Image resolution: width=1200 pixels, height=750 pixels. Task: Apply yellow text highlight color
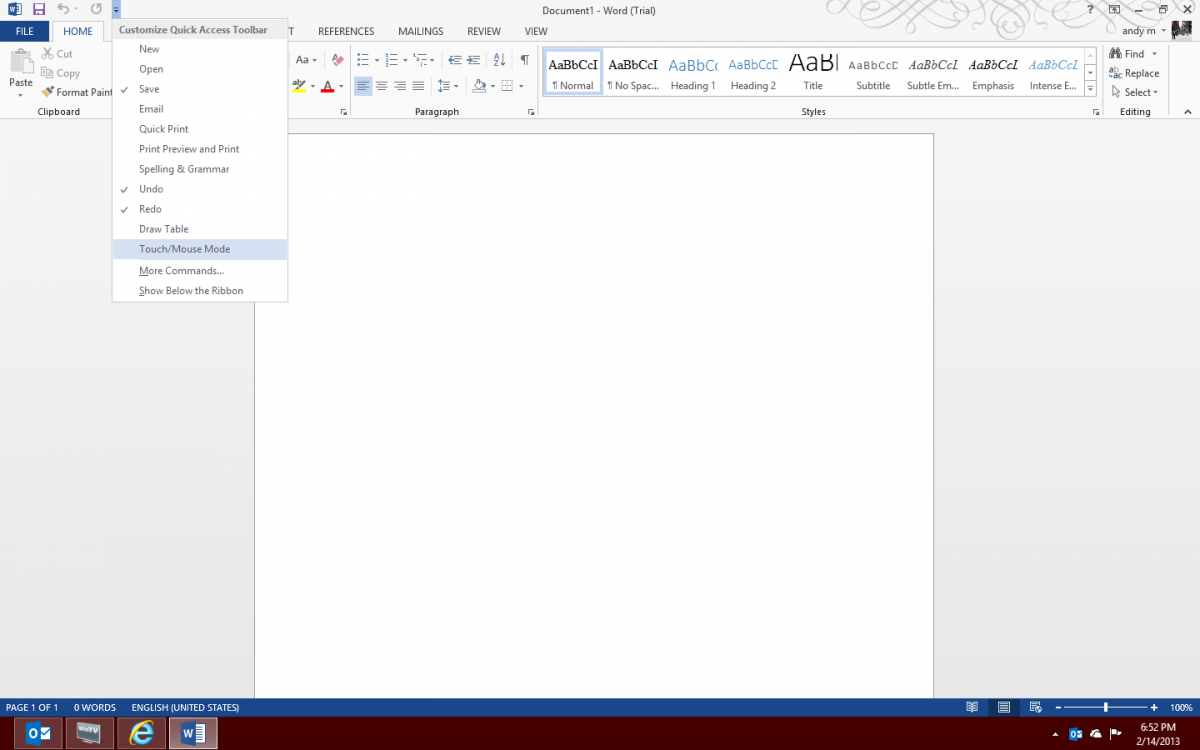(x=299, y=86)
